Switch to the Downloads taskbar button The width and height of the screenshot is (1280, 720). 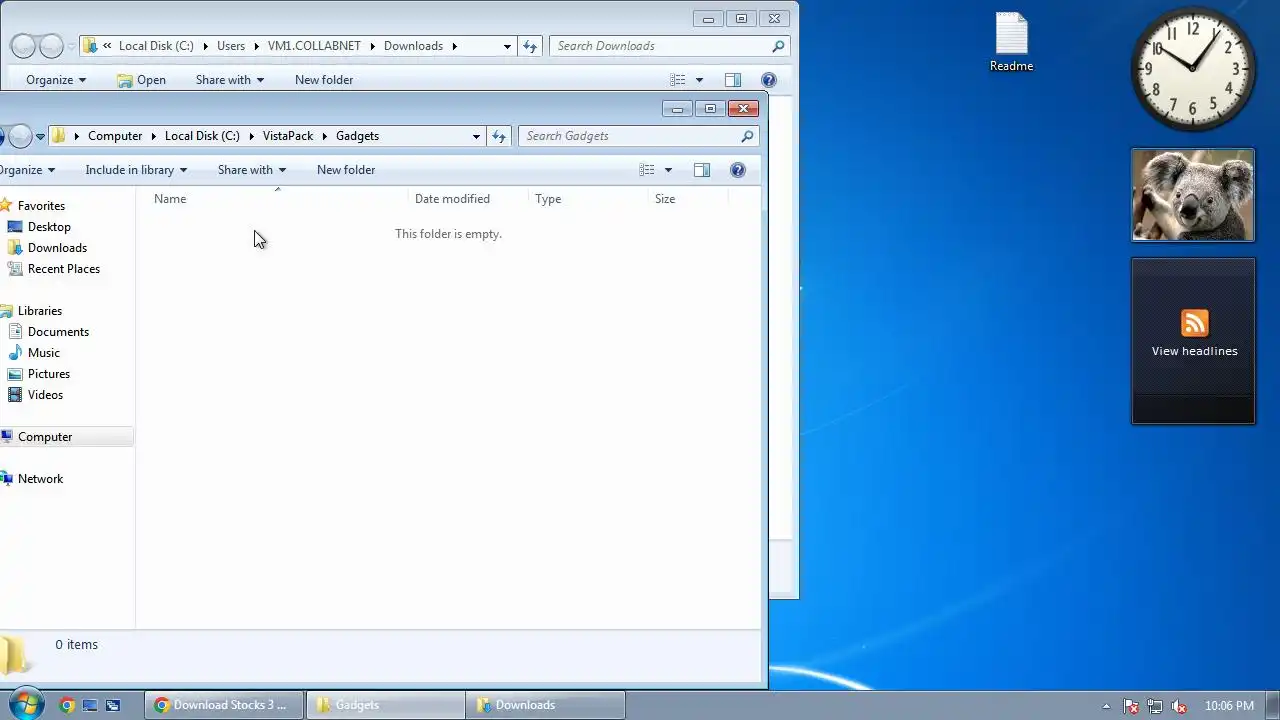545,705
